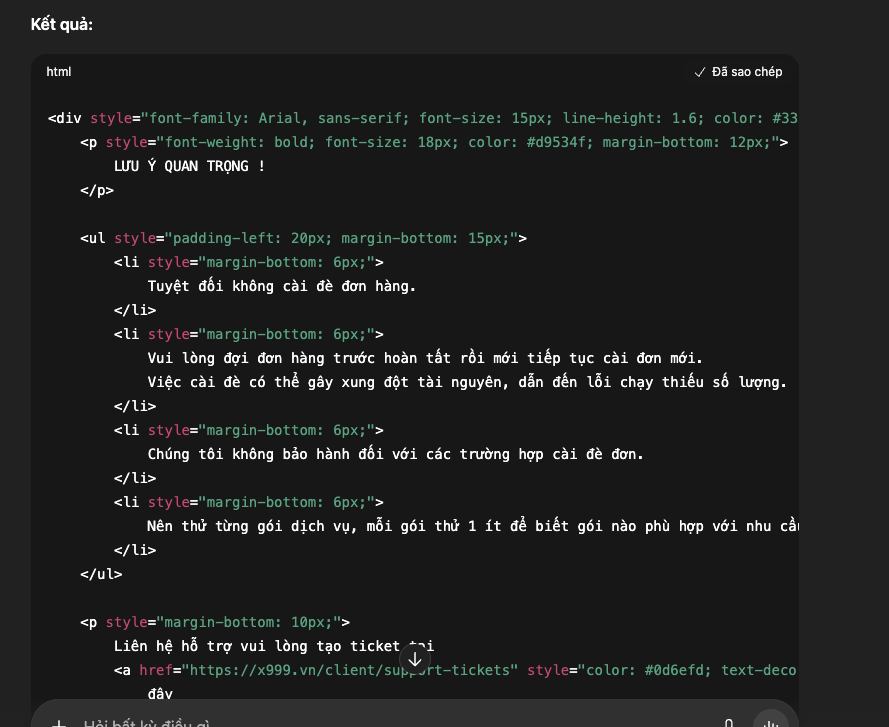Start voice mode with the waveform icon

770,722
